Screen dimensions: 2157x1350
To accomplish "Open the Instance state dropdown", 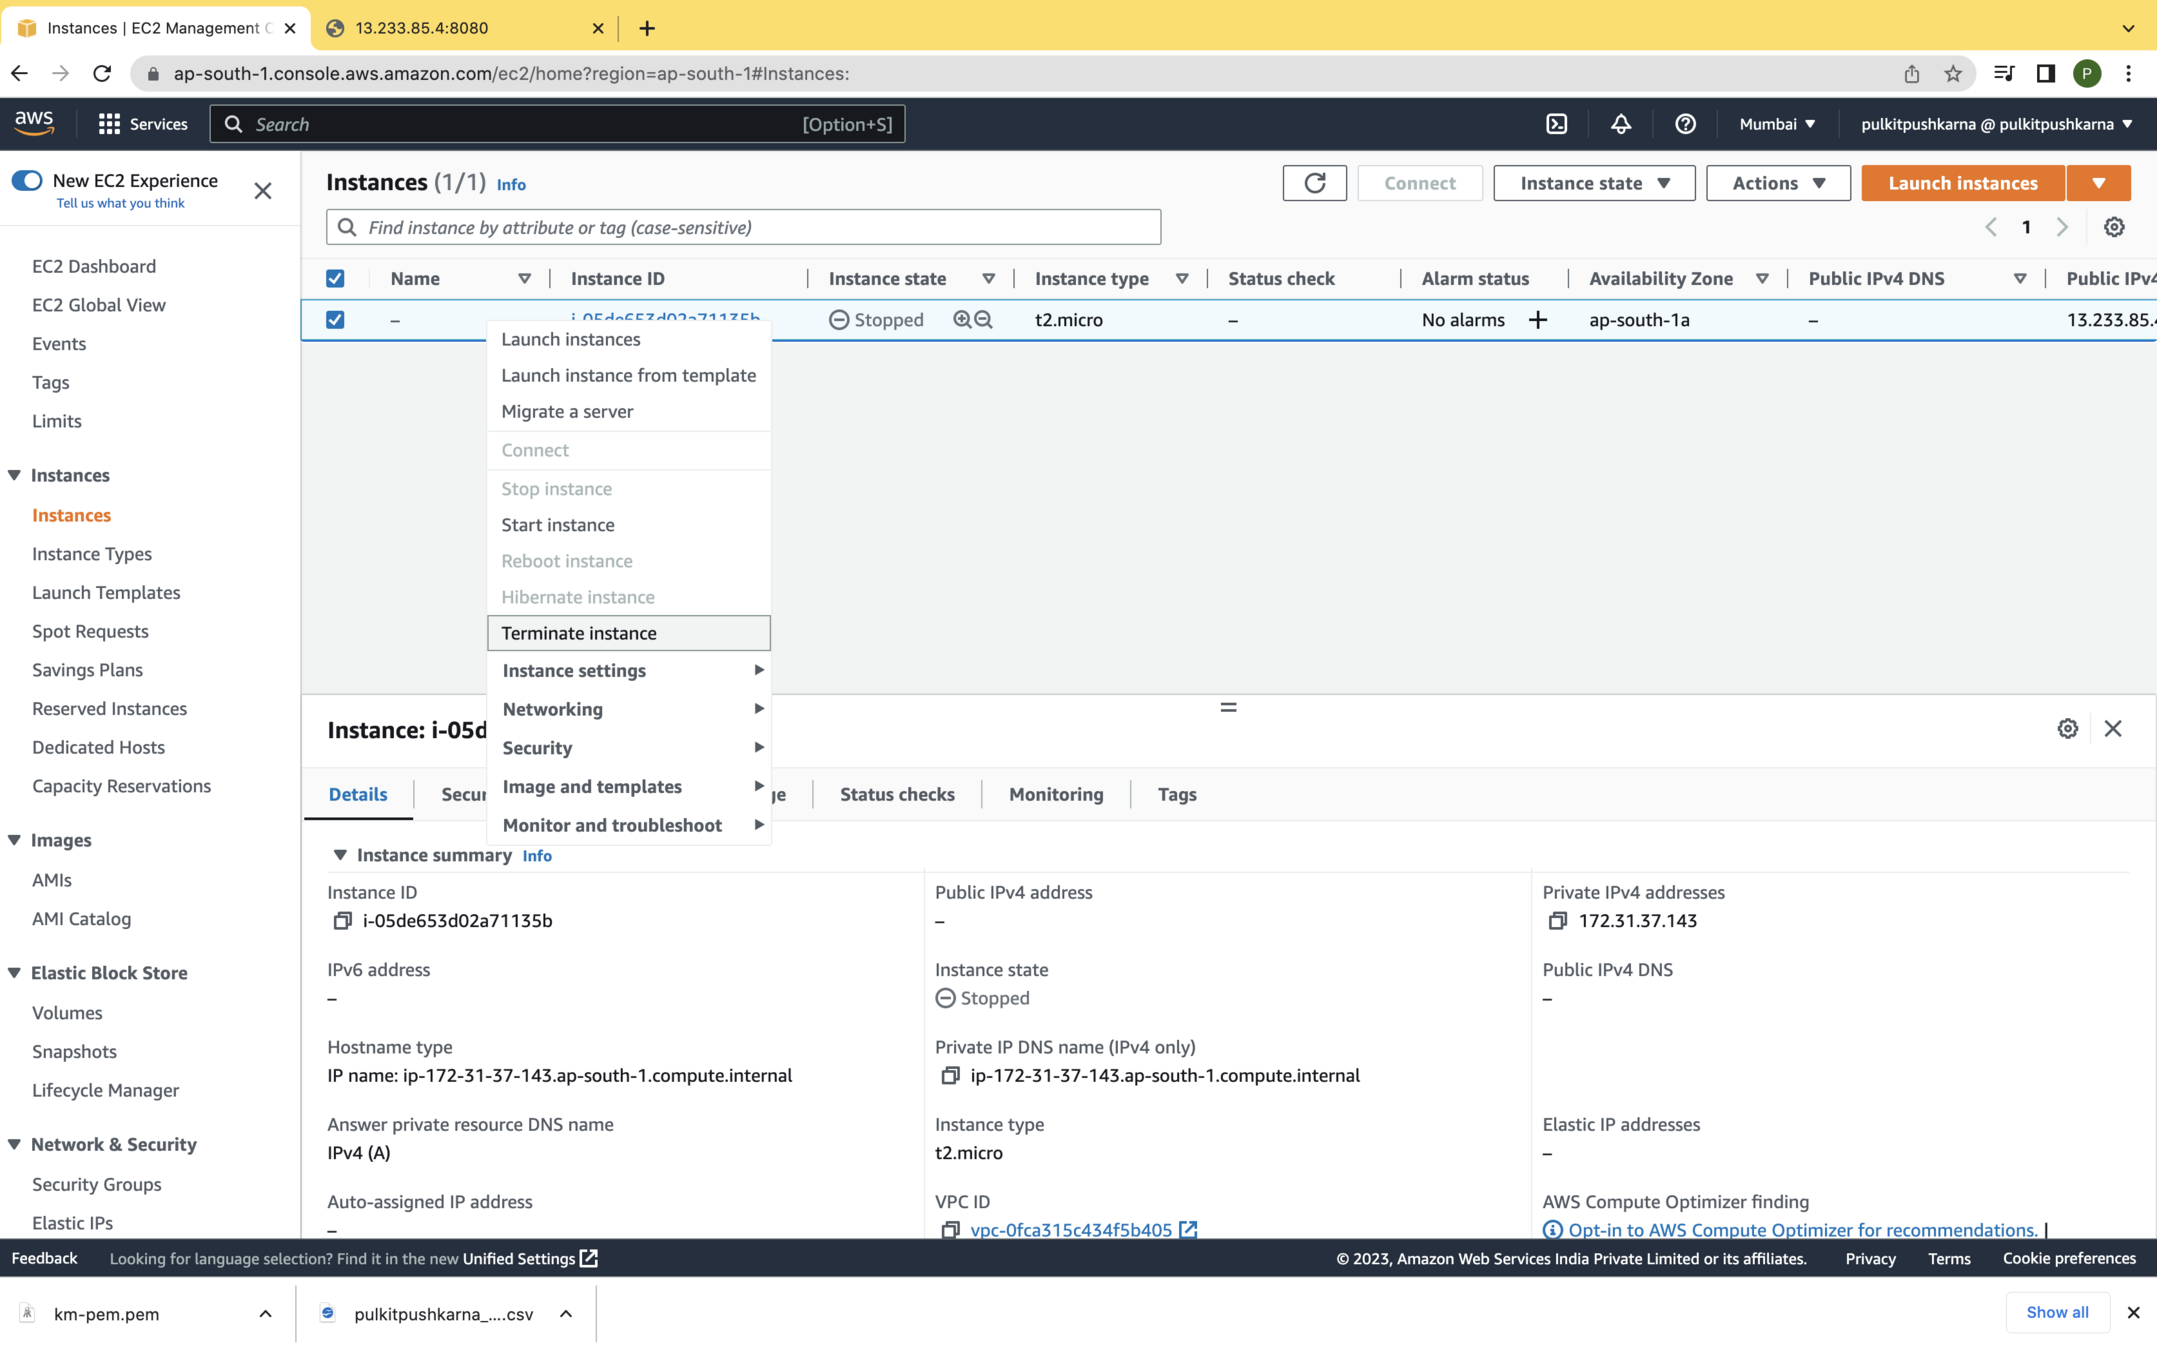I will pos(1593,183).
